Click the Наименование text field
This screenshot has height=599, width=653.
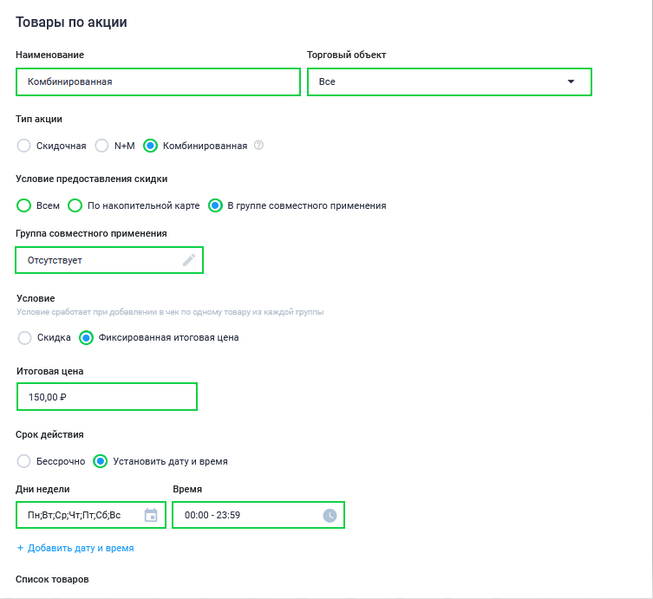(x=158, y=82)
